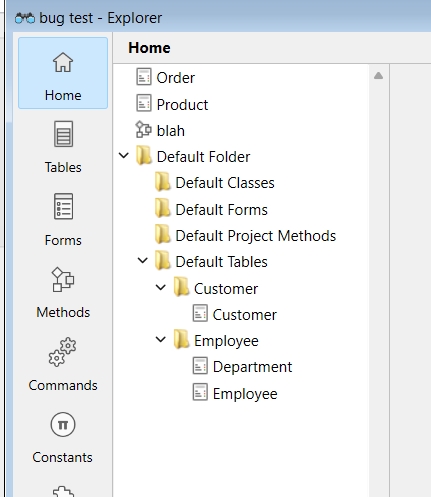
Task: Collapse the Default Folder node
Action: (124, 155)
